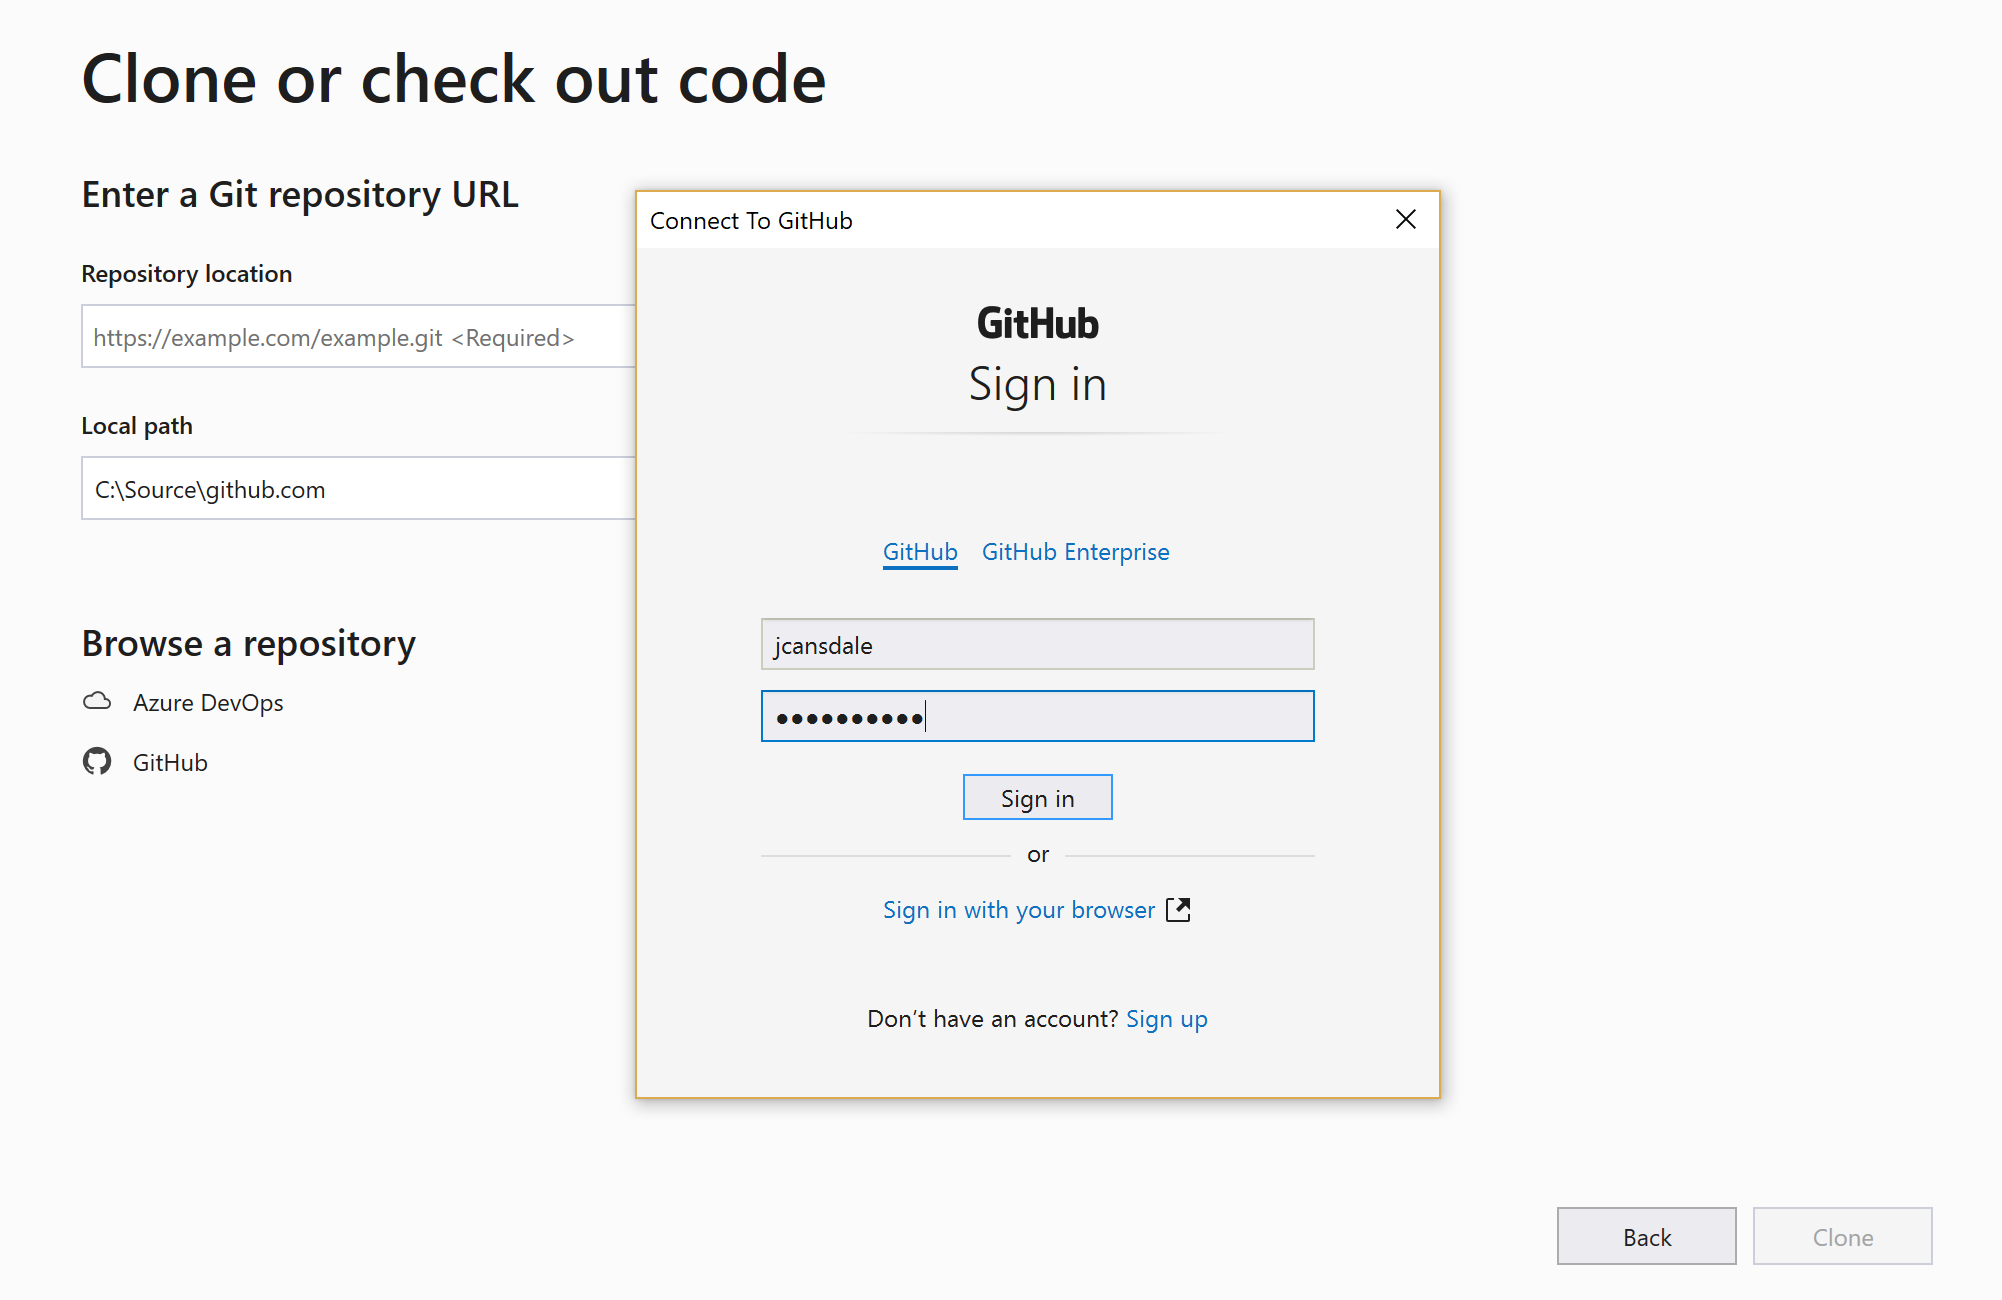Image resolution: width=2002 pixels, height=1300 pixels.
Task: Browse GitHub repositories in the list
Action: 170,762
